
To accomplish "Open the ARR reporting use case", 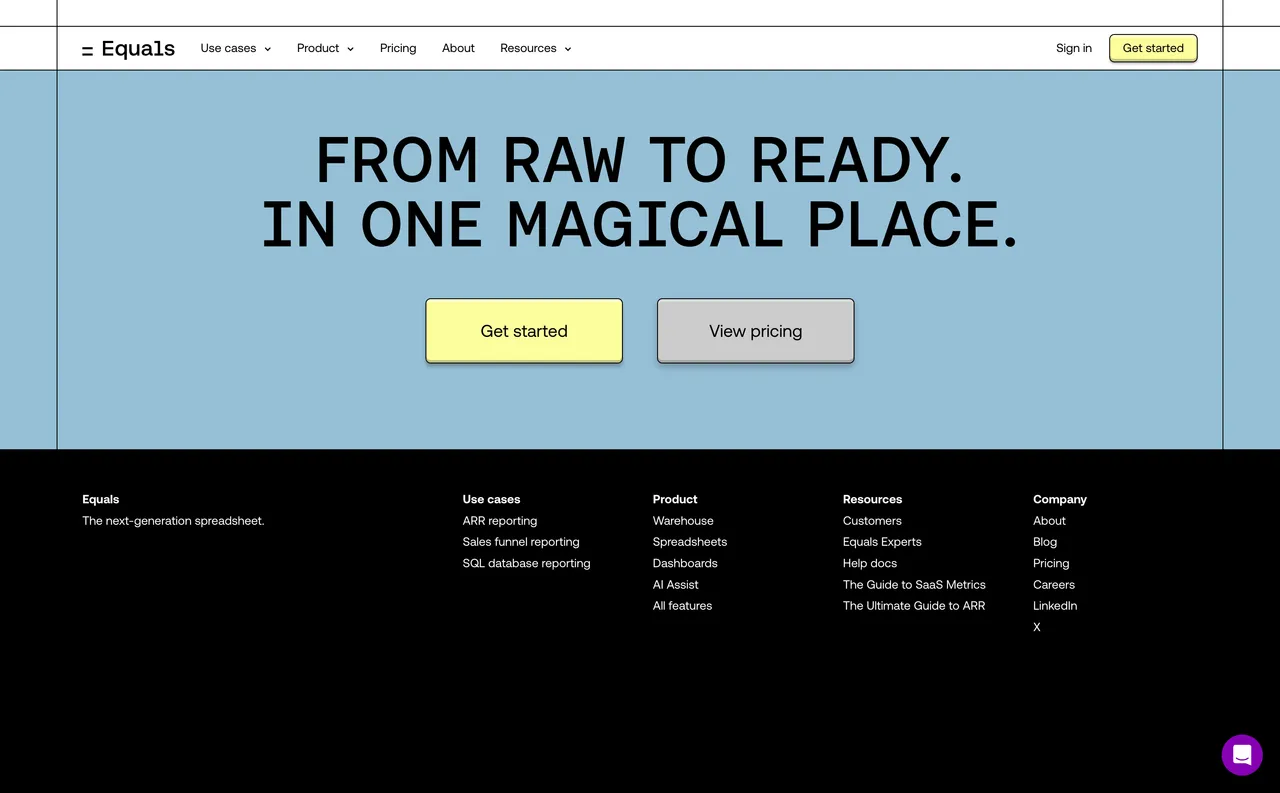I will click(499, 520).
